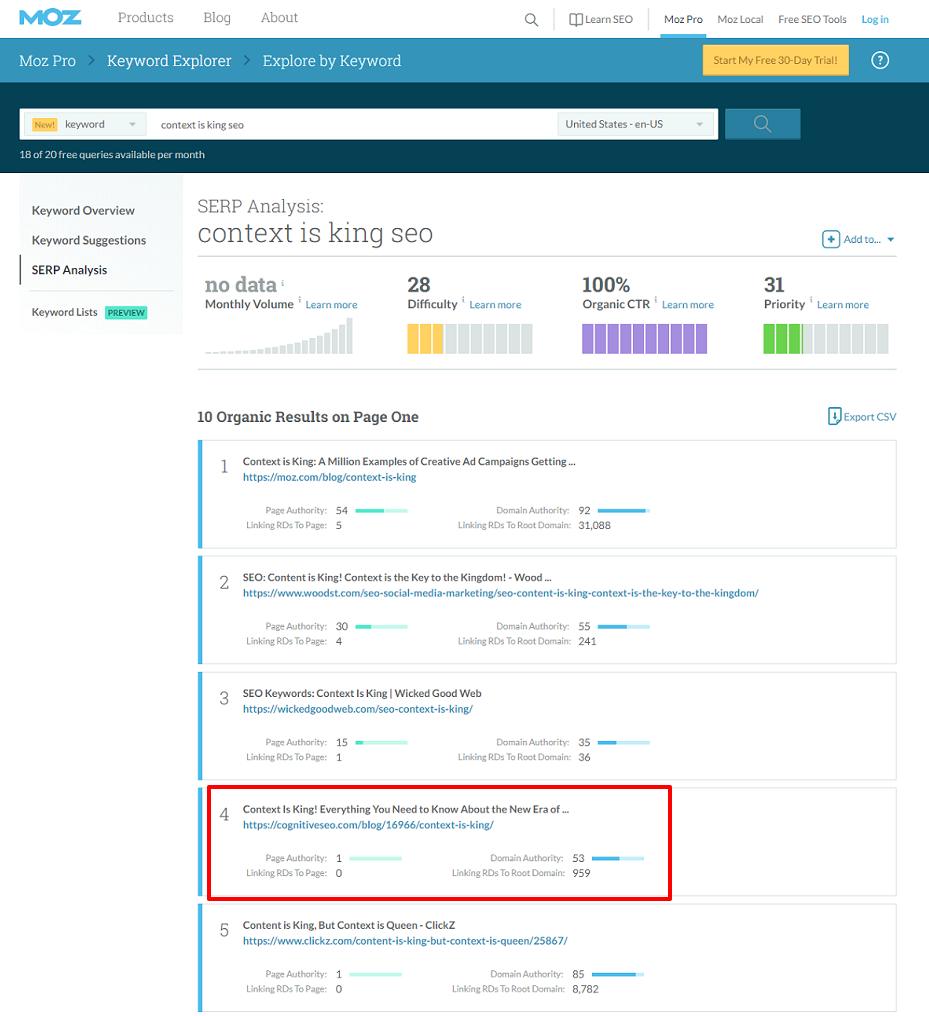This screenshot has width=929, height=1016.
Task: Click the Export CSV download icon
Action: tap(834, 416)
